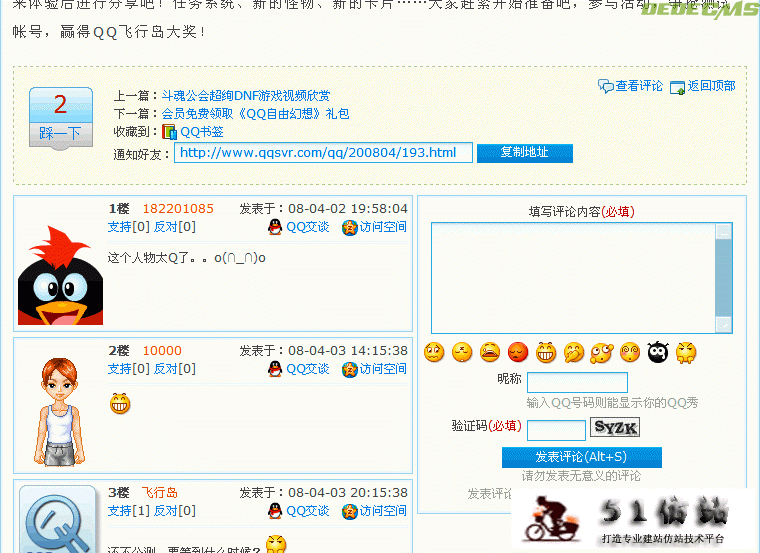Insert the tenth fists-up angry emoticon
The height and width of the screenshot is (553, 760).
click(x=686, y=352)
